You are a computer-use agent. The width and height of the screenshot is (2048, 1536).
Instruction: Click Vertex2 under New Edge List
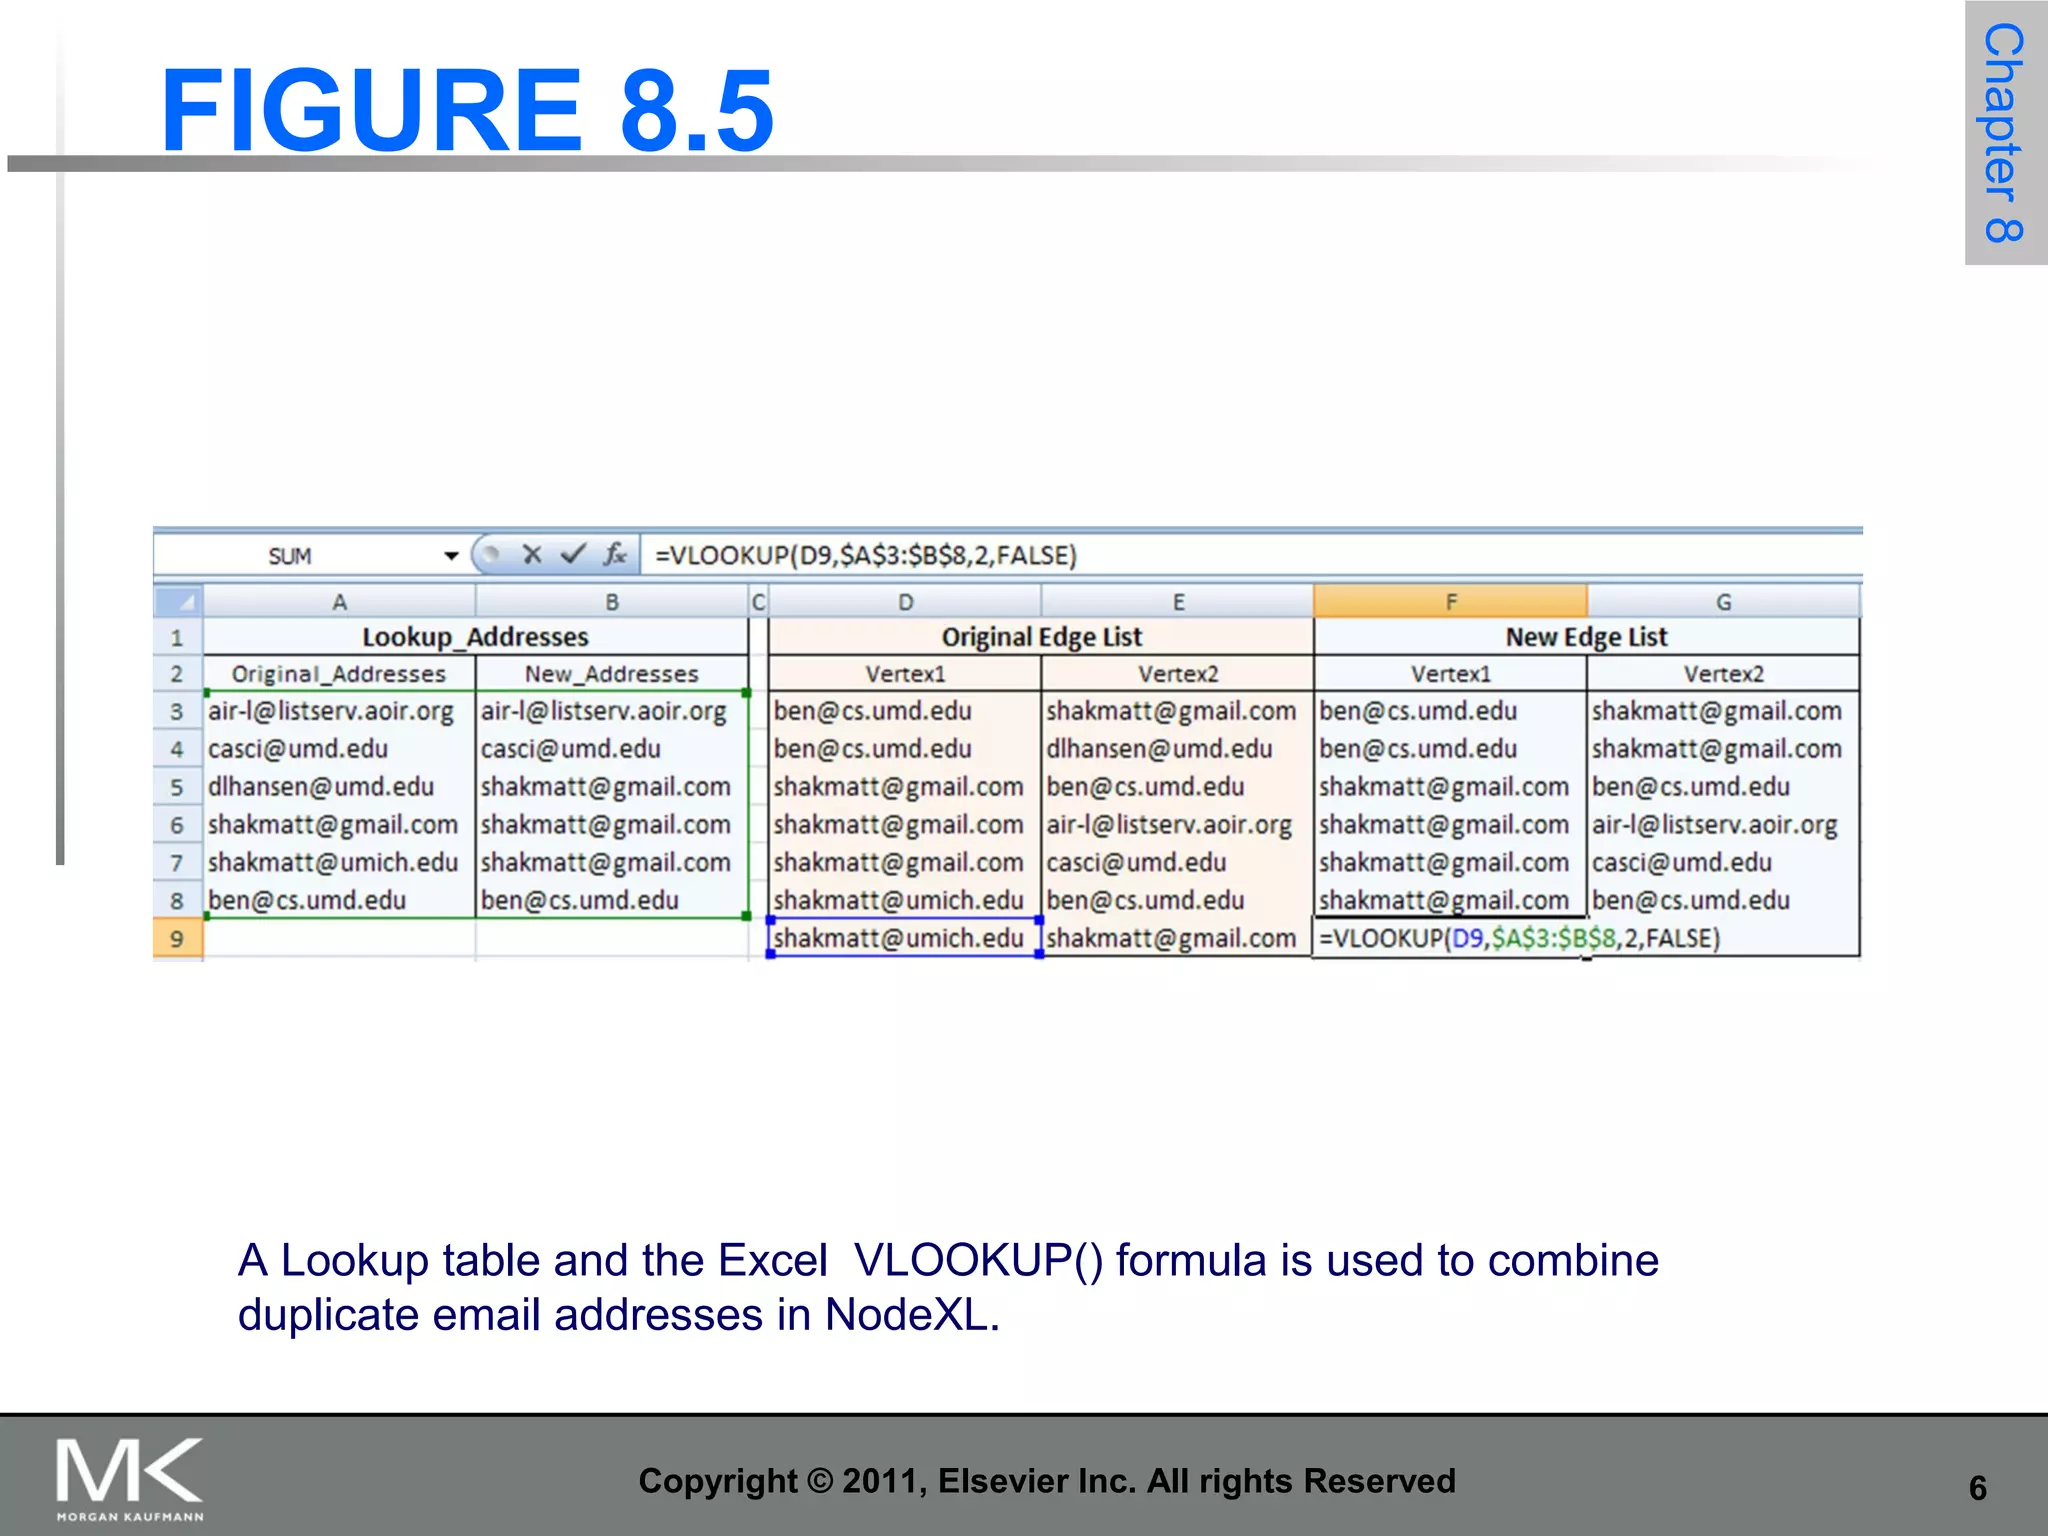coord(1723,674)
